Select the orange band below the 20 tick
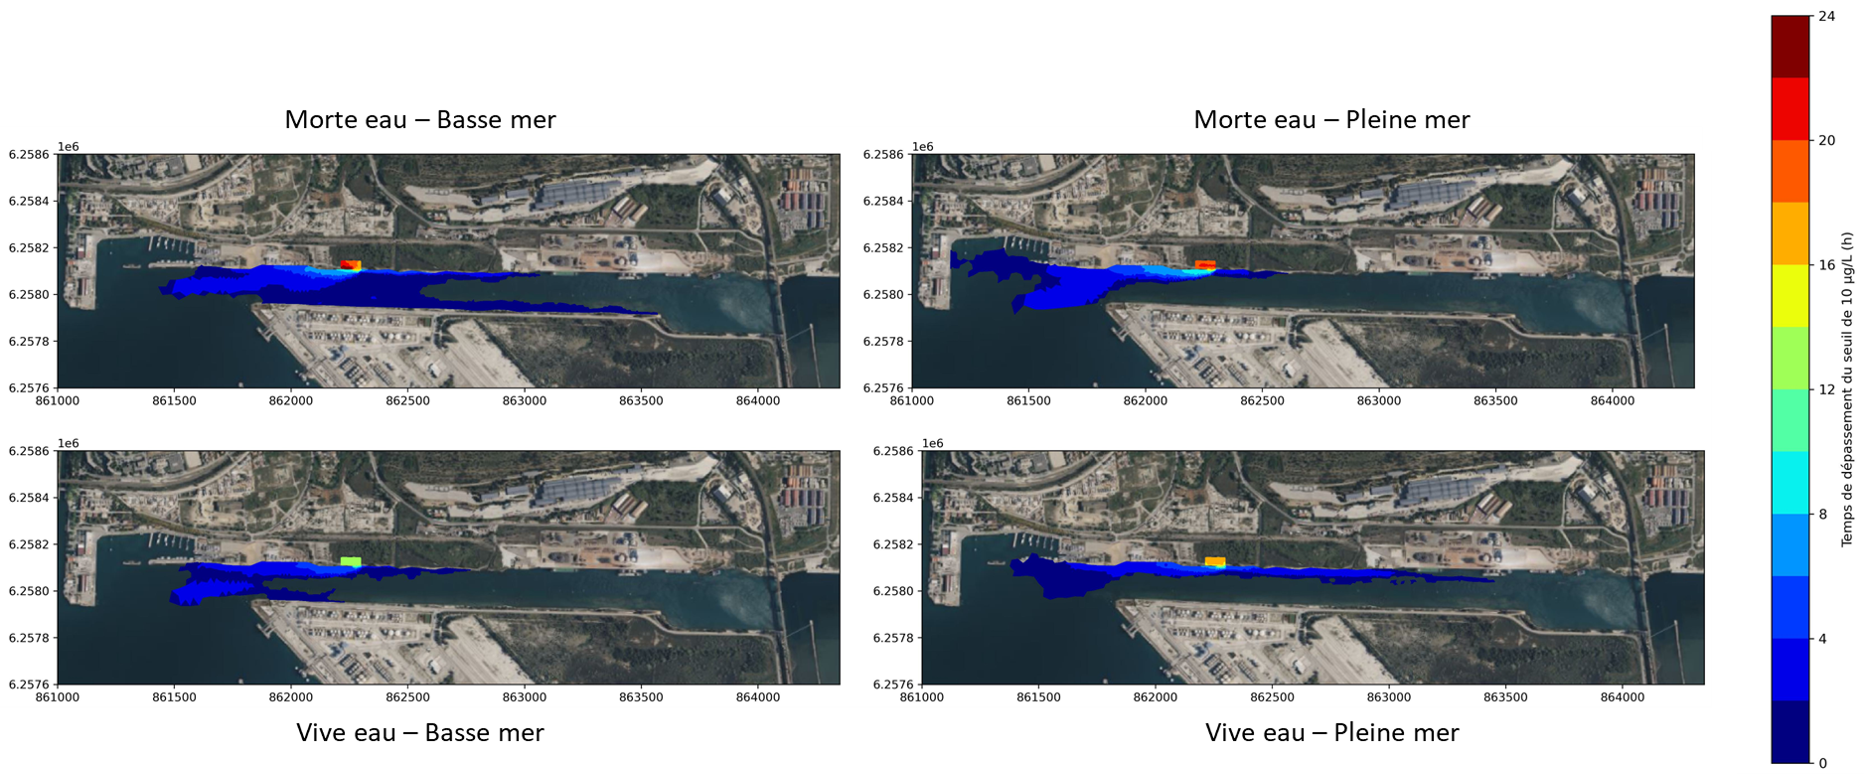Screen dimensions: 1864x774 (1790, 171)
